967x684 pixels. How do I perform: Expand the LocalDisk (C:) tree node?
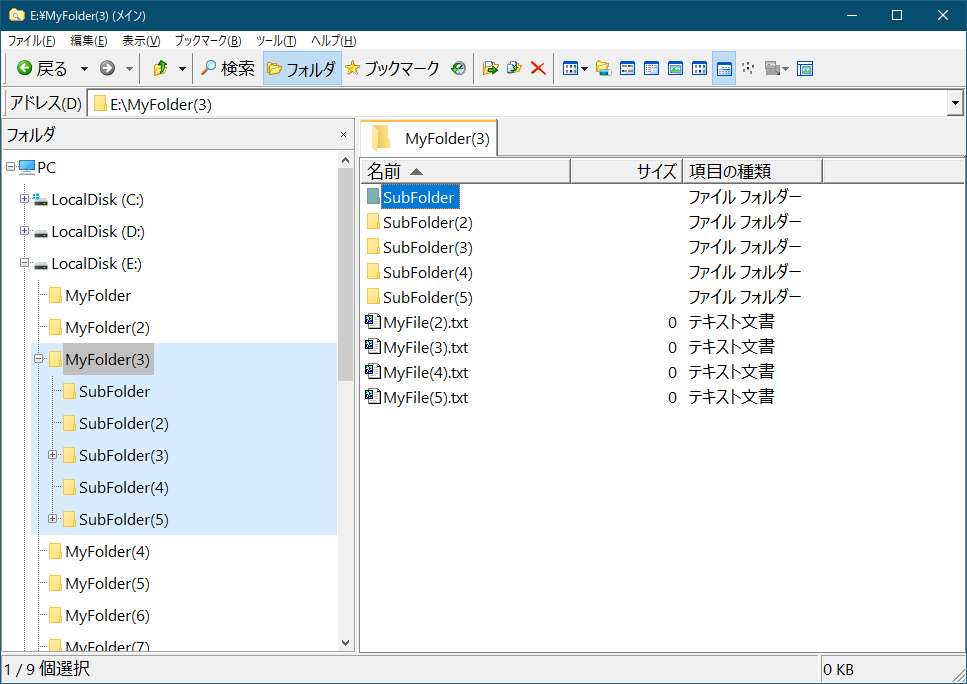coord(24,200)
